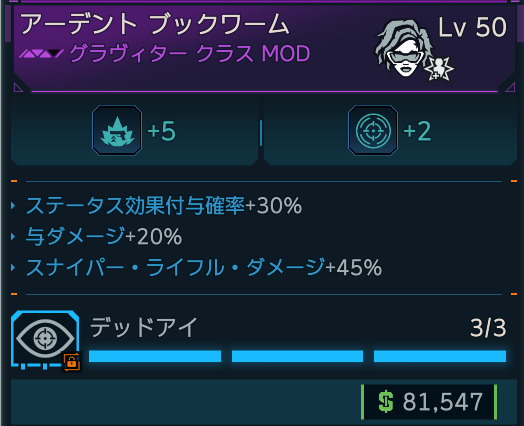
Task: Click the Lv 50 level text
Action: [473, 27]
